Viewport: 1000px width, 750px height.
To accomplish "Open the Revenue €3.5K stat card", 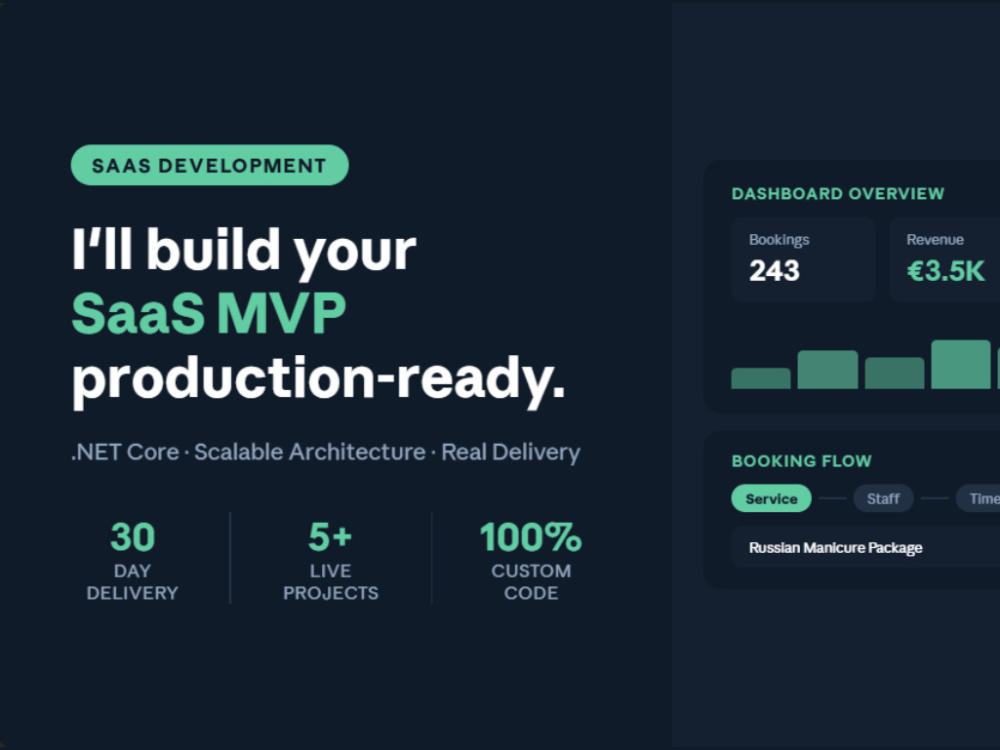I will [945, 259].
